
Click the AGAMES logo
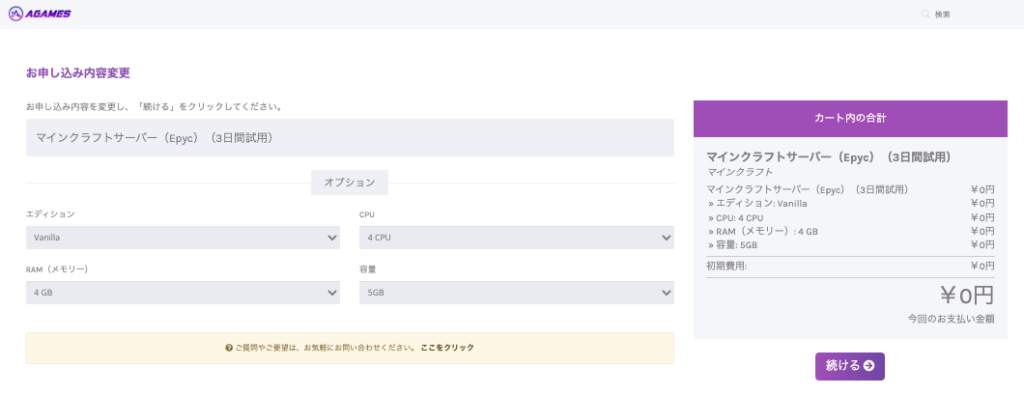39,13
